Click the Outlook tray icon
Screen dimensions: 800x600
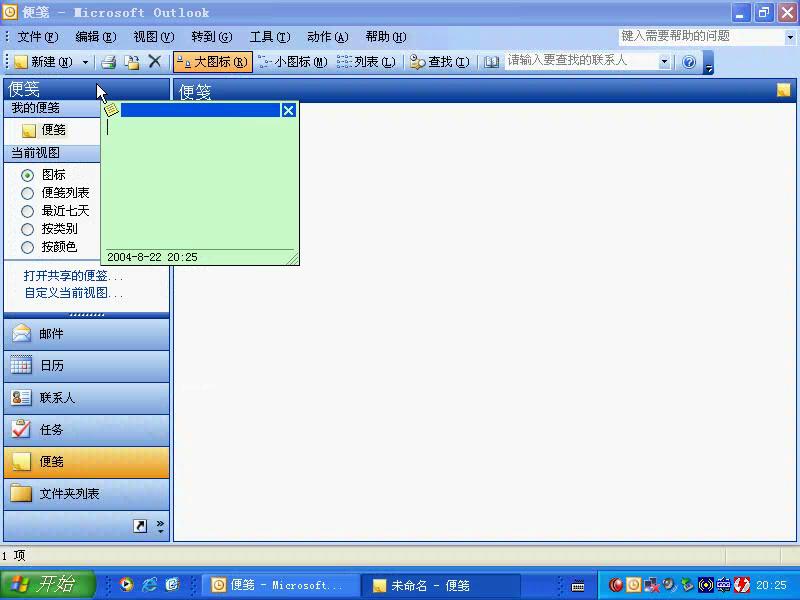(x=633, y=585)
